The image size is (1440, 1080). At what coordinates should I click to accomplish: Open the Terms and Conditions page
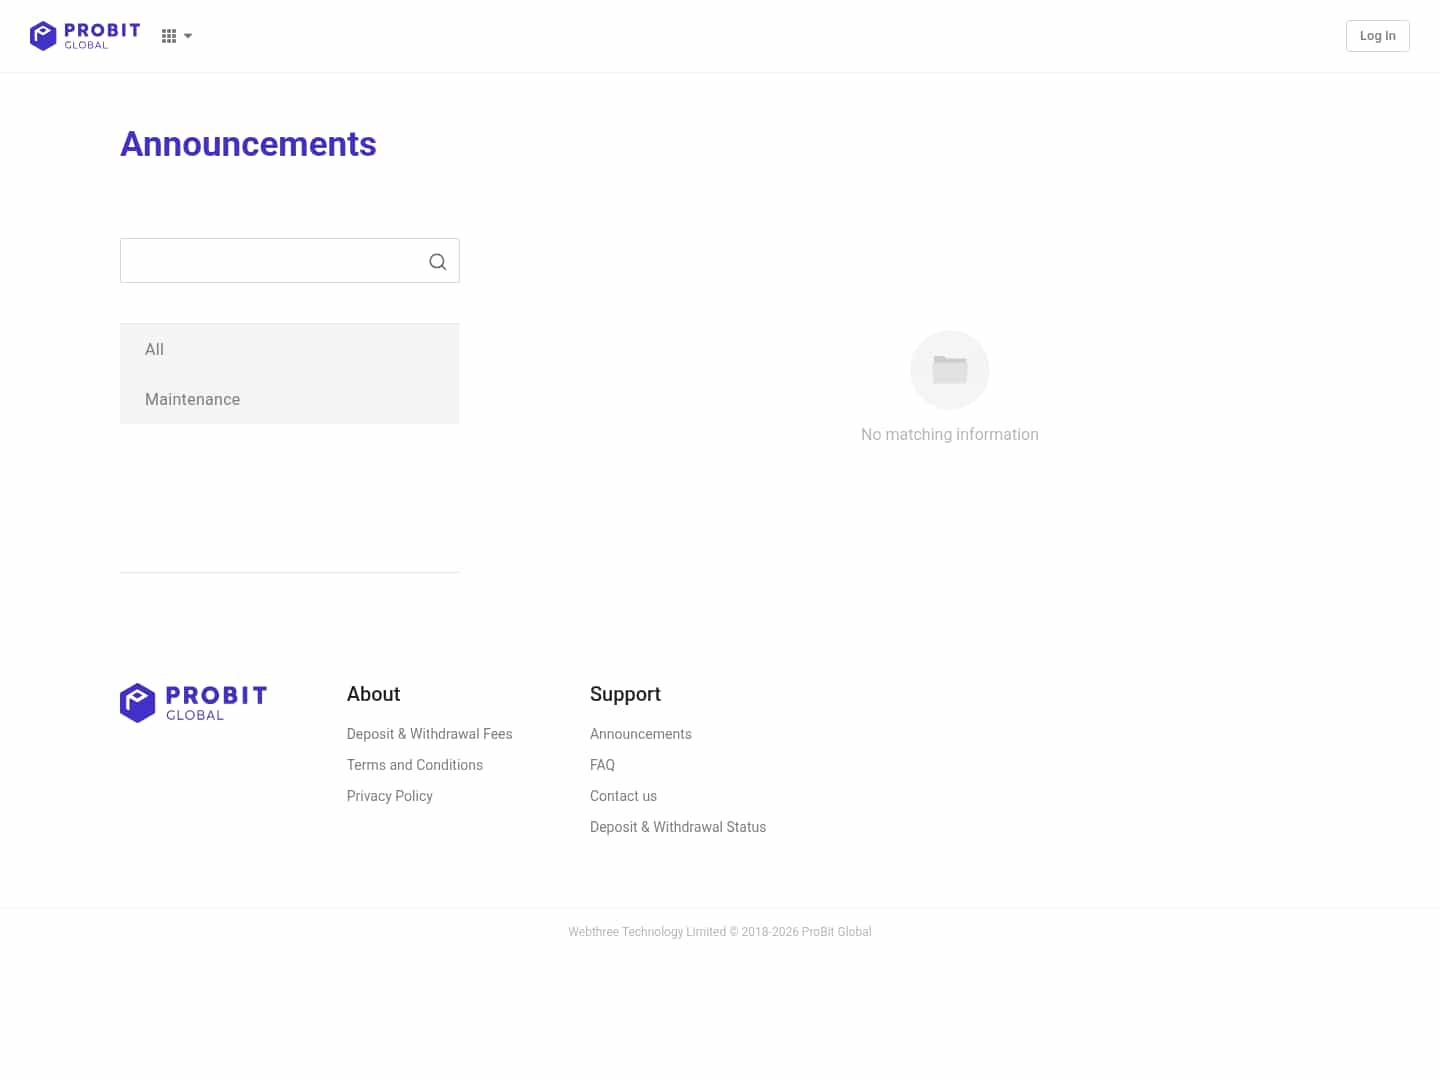pyautogui.click(x=414, y=765)
